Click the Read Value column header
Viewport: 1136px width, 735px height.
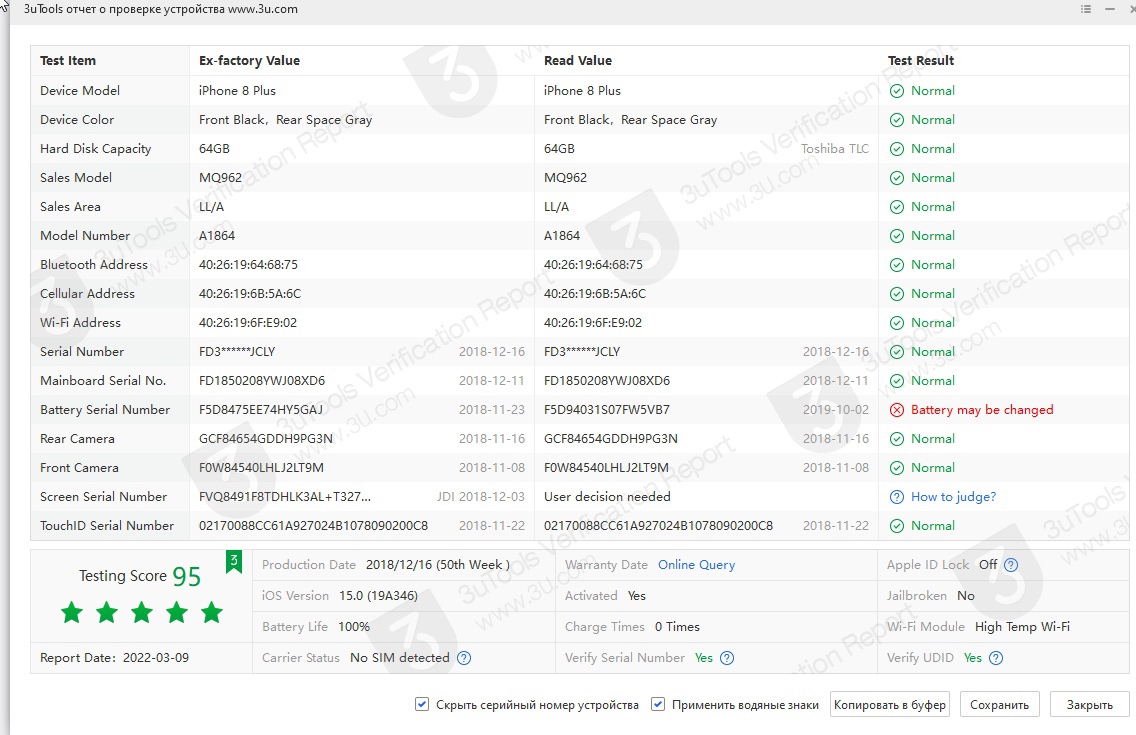(x=577, y=61)
